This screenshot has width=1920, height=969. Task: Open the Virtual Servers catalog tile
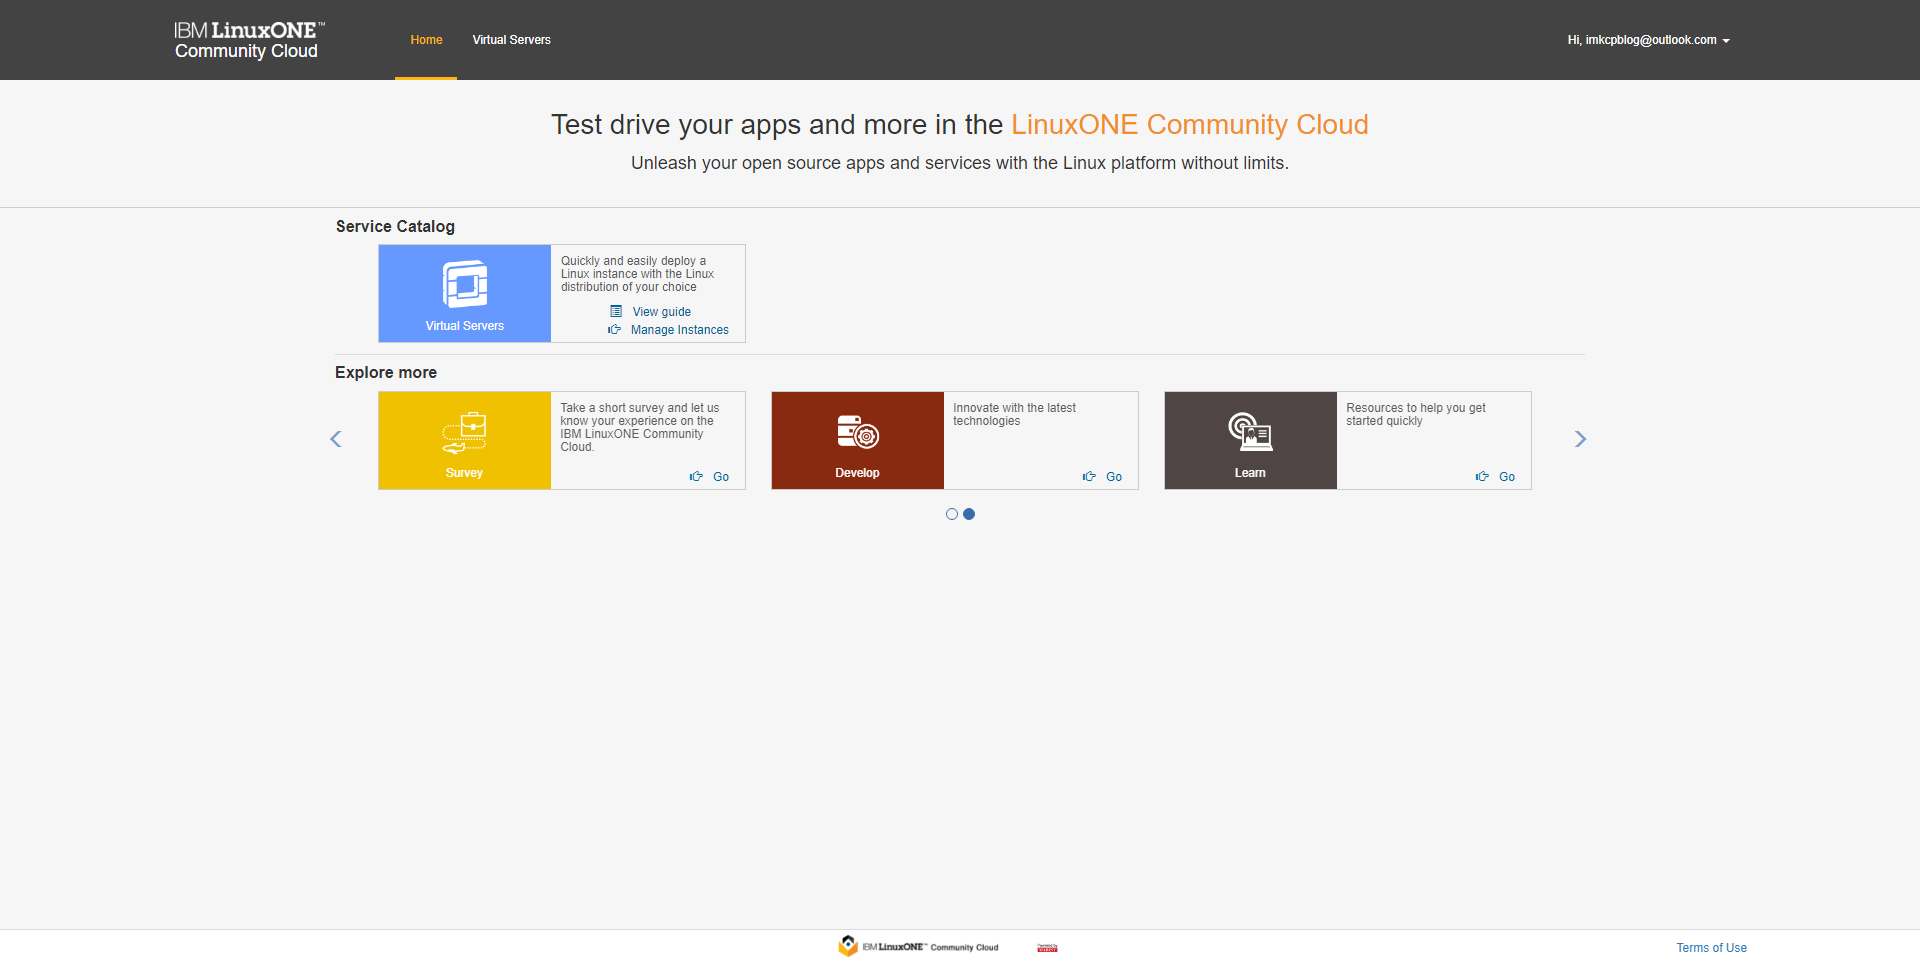465,294
